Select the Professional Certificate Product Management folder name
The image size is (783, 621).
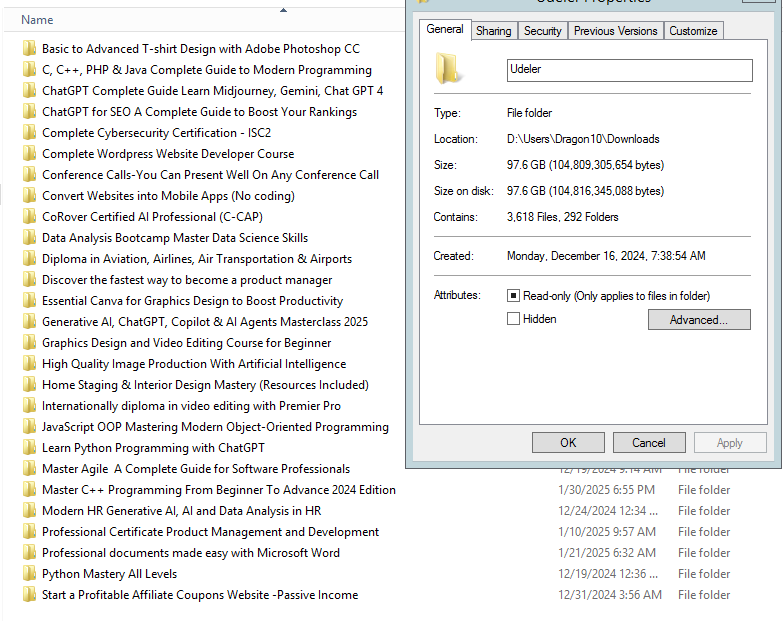point(210,532)
